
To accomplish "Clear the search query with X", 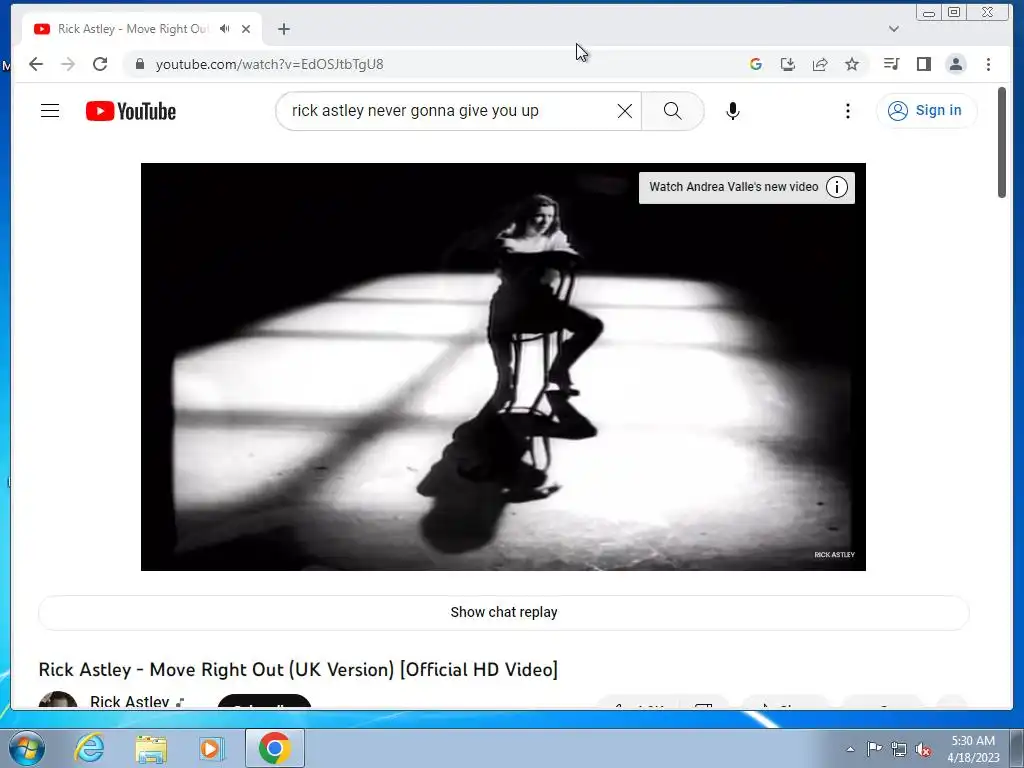I will pyautogui.click(x=625, y=111).
